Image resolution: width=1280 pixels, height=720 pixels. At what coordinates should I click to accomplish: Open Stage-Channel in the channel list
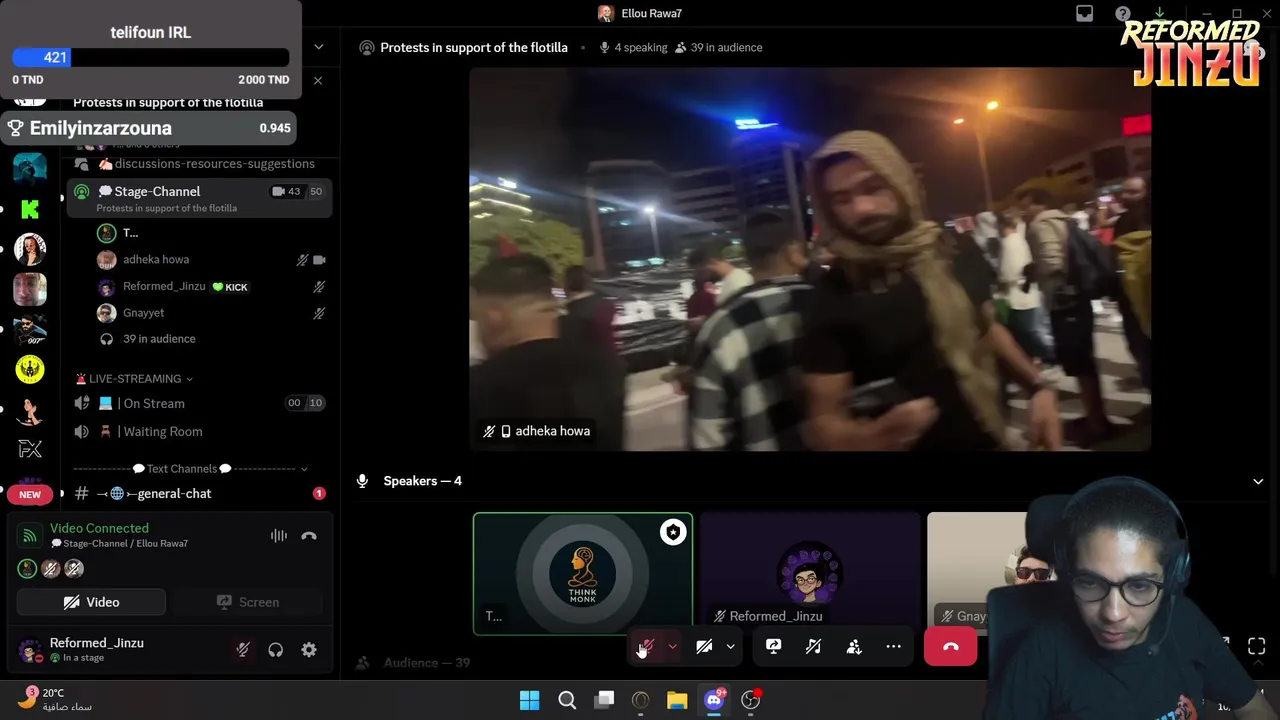point(198,198)
